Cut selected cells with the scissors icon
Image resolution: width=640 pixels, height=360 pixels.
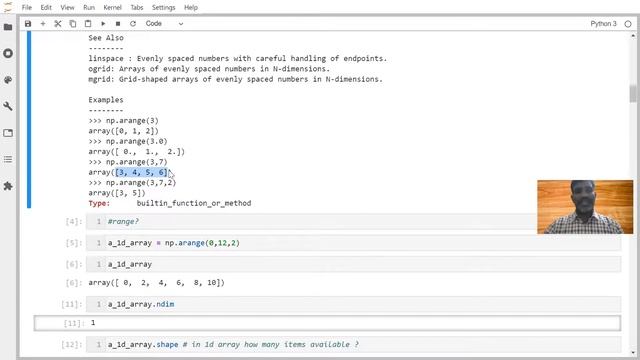[58, 24]
